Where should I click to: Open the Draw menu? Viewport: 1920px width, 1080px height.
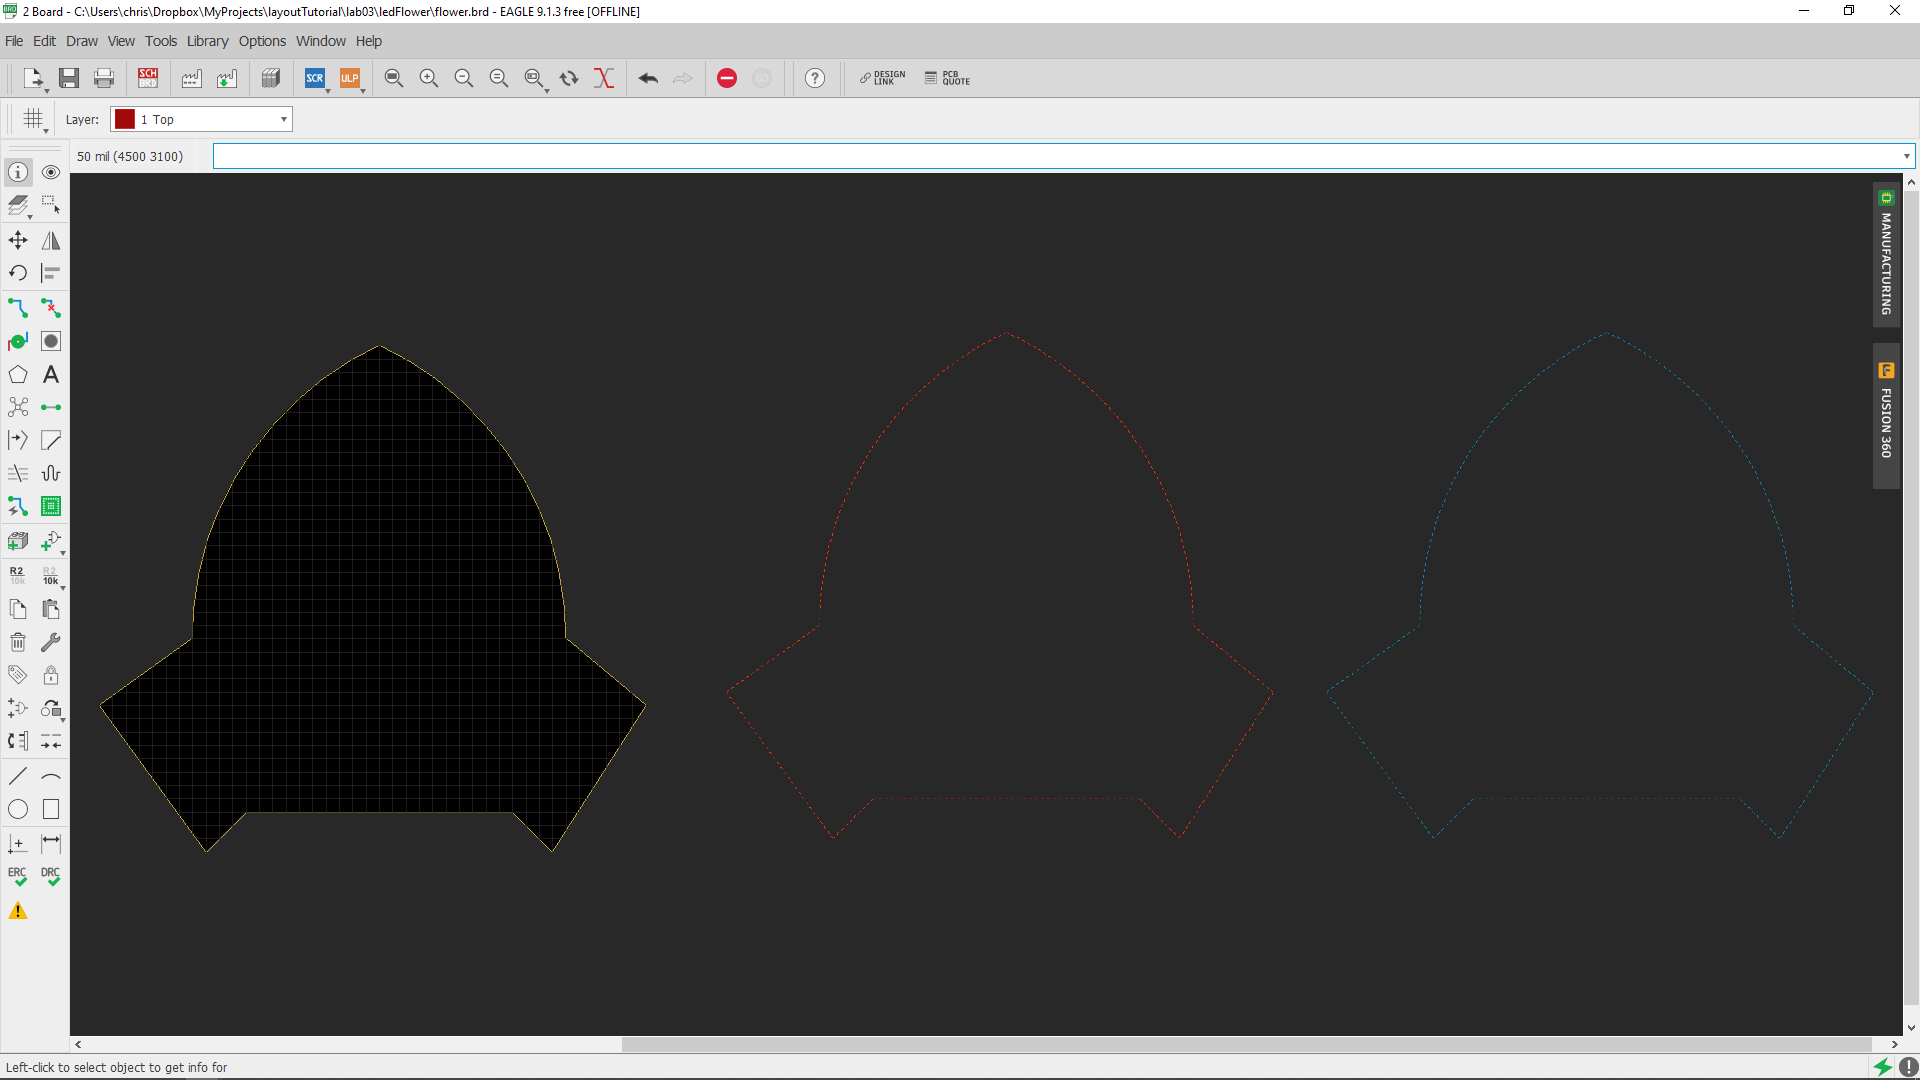(82, 41)
